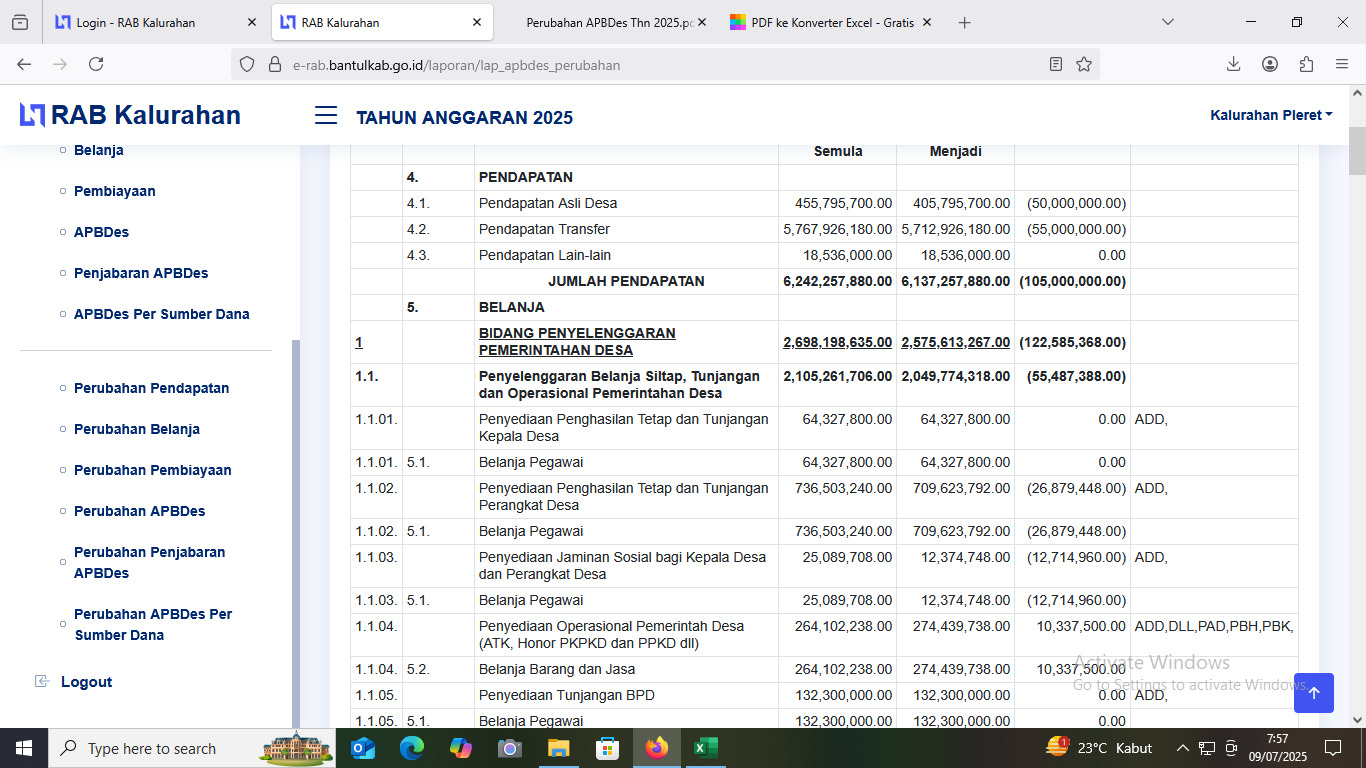
Task: Open the Camera app from taskbar
Action: 510,748
